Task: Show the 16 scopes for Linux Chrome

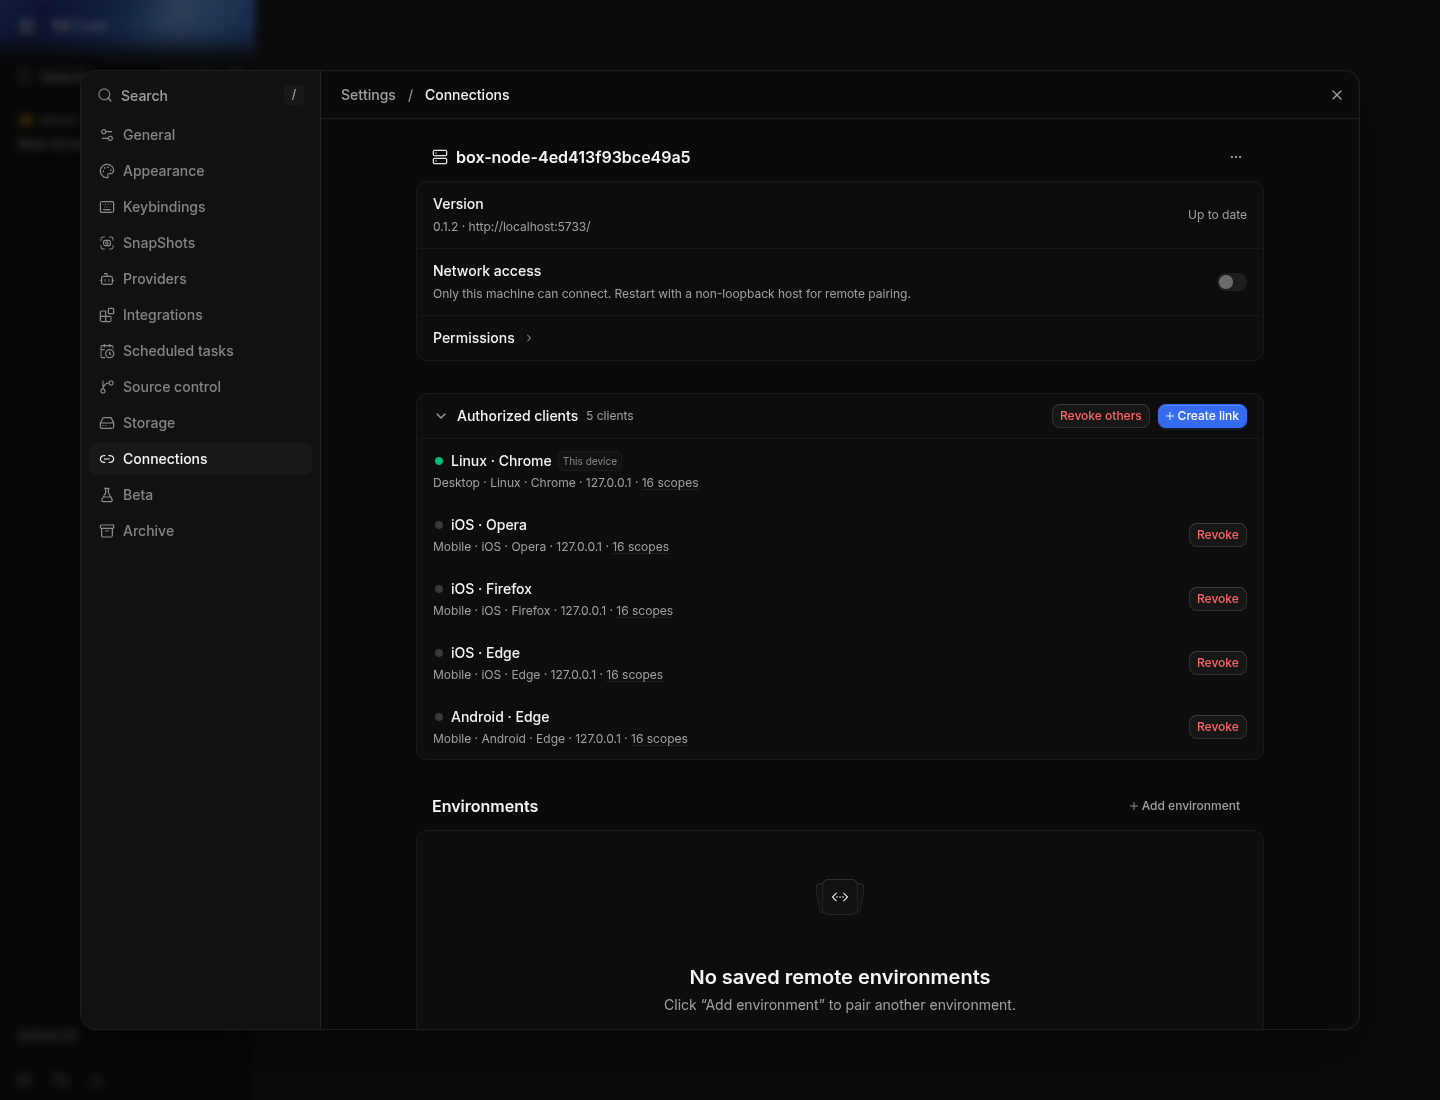Action: click(670, 483)
